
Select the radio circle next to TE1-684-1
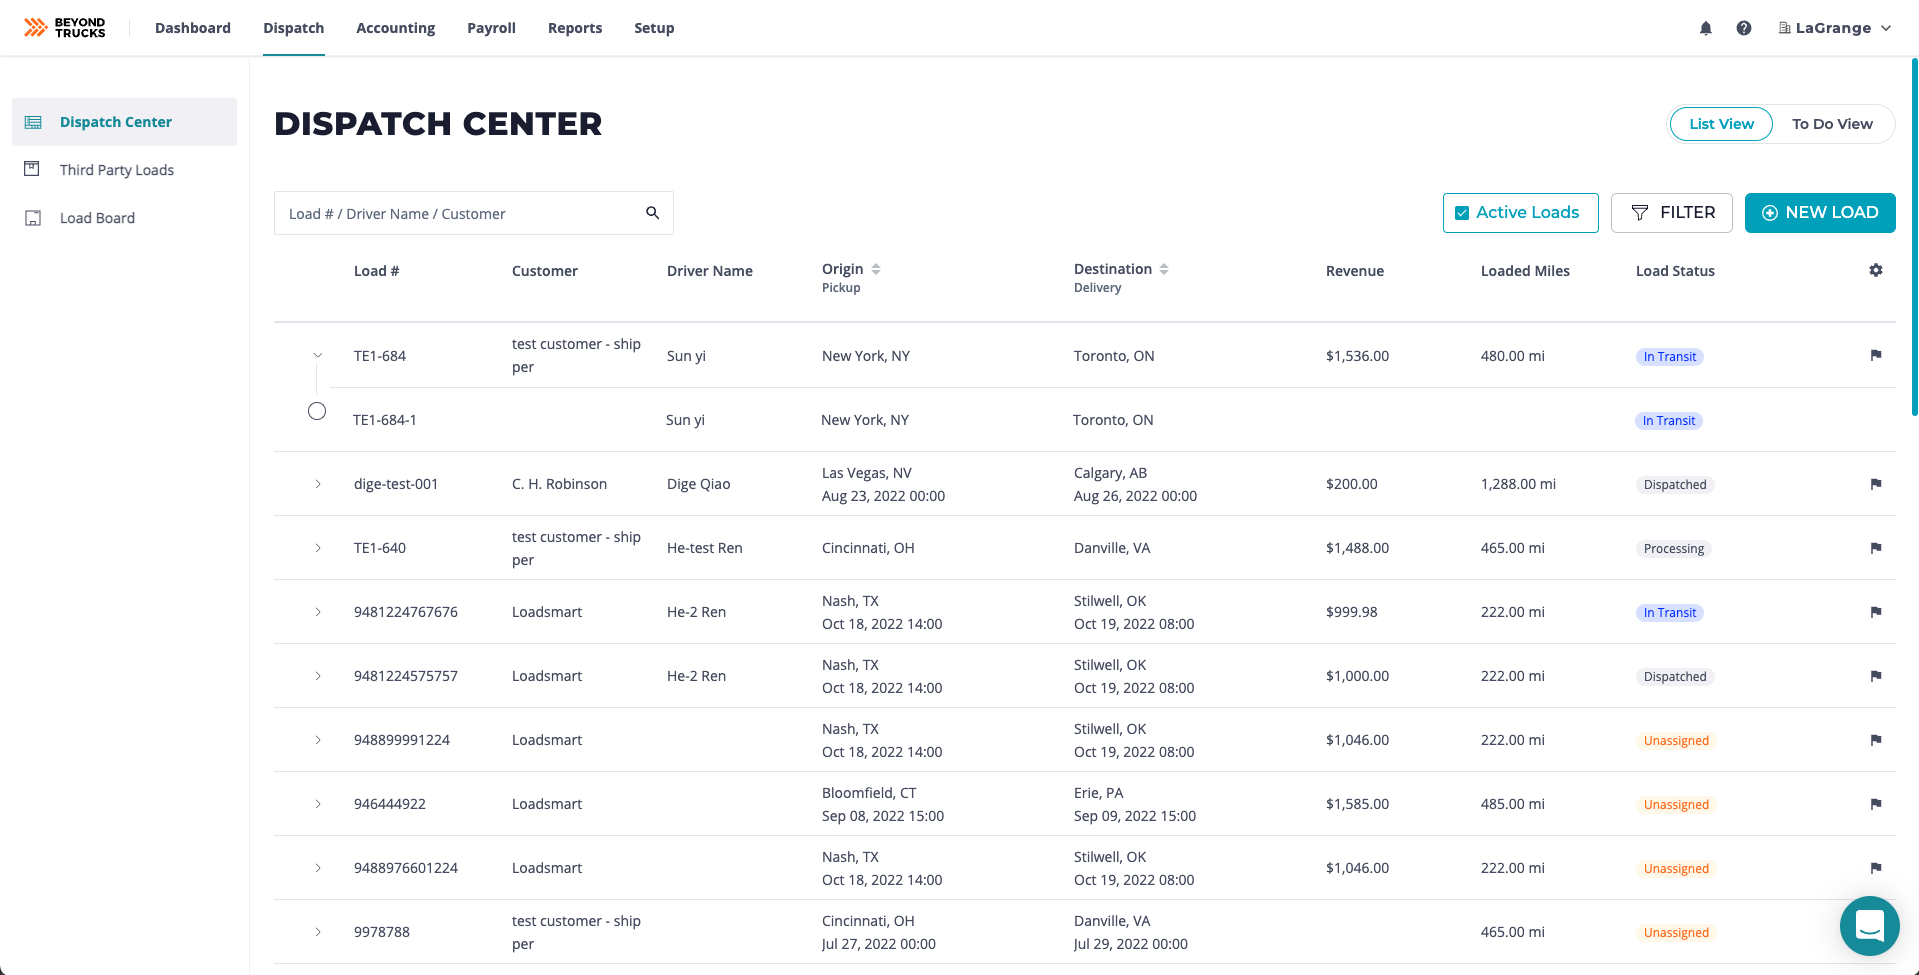coord(317,410)
